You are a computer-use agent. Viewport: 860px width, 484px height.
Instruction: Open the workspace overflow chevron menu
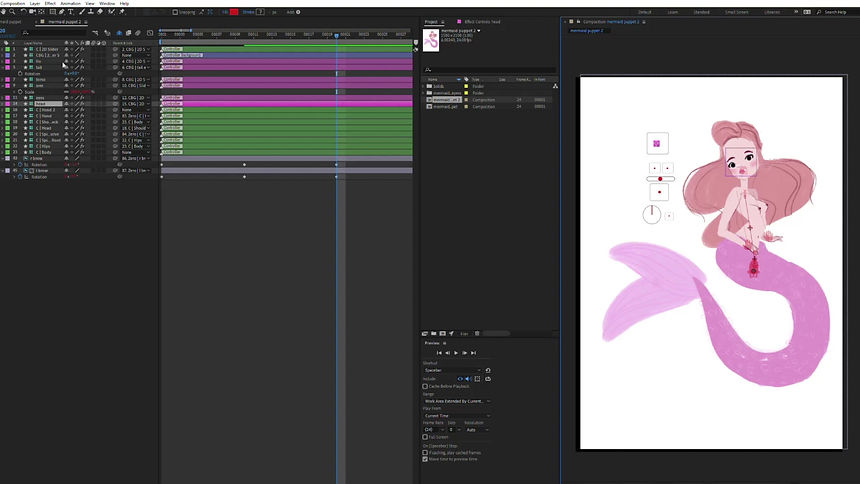tap(796, 12)
